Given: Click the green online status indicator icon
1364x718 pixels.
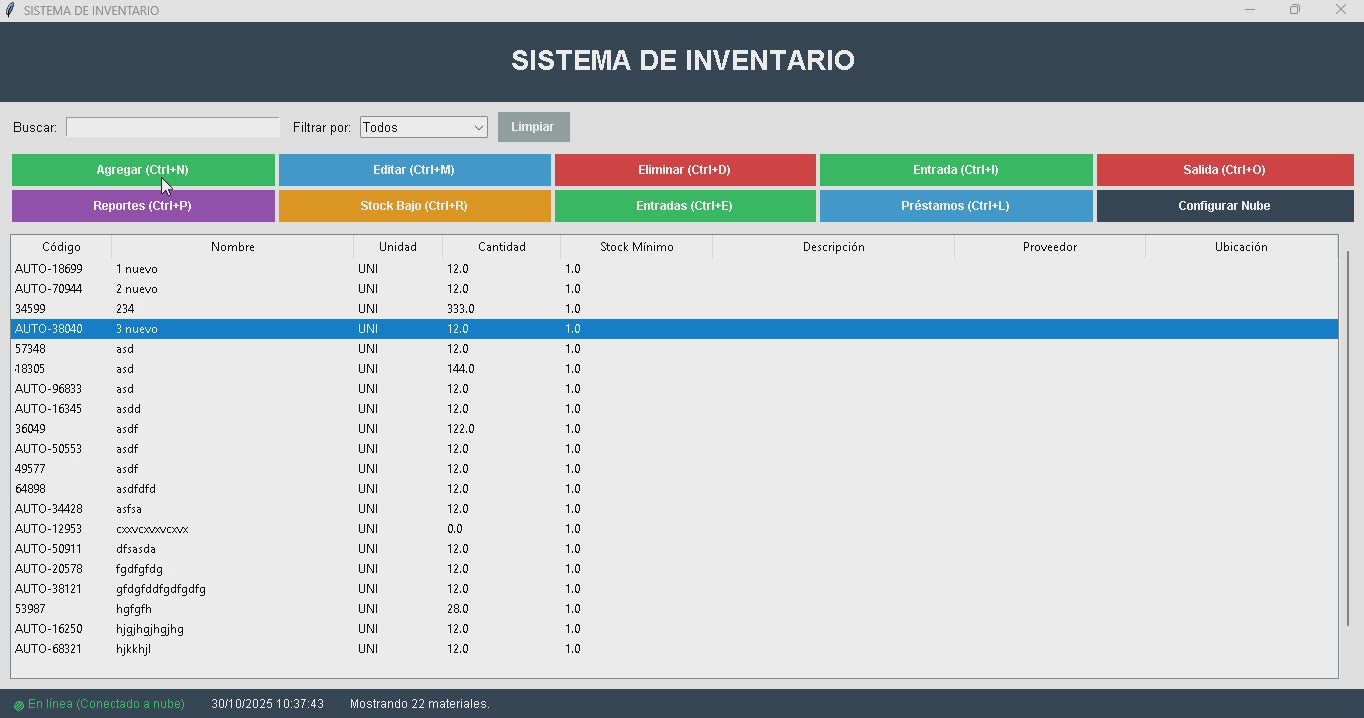Looking at the screenshot, I should coord(18,705).
